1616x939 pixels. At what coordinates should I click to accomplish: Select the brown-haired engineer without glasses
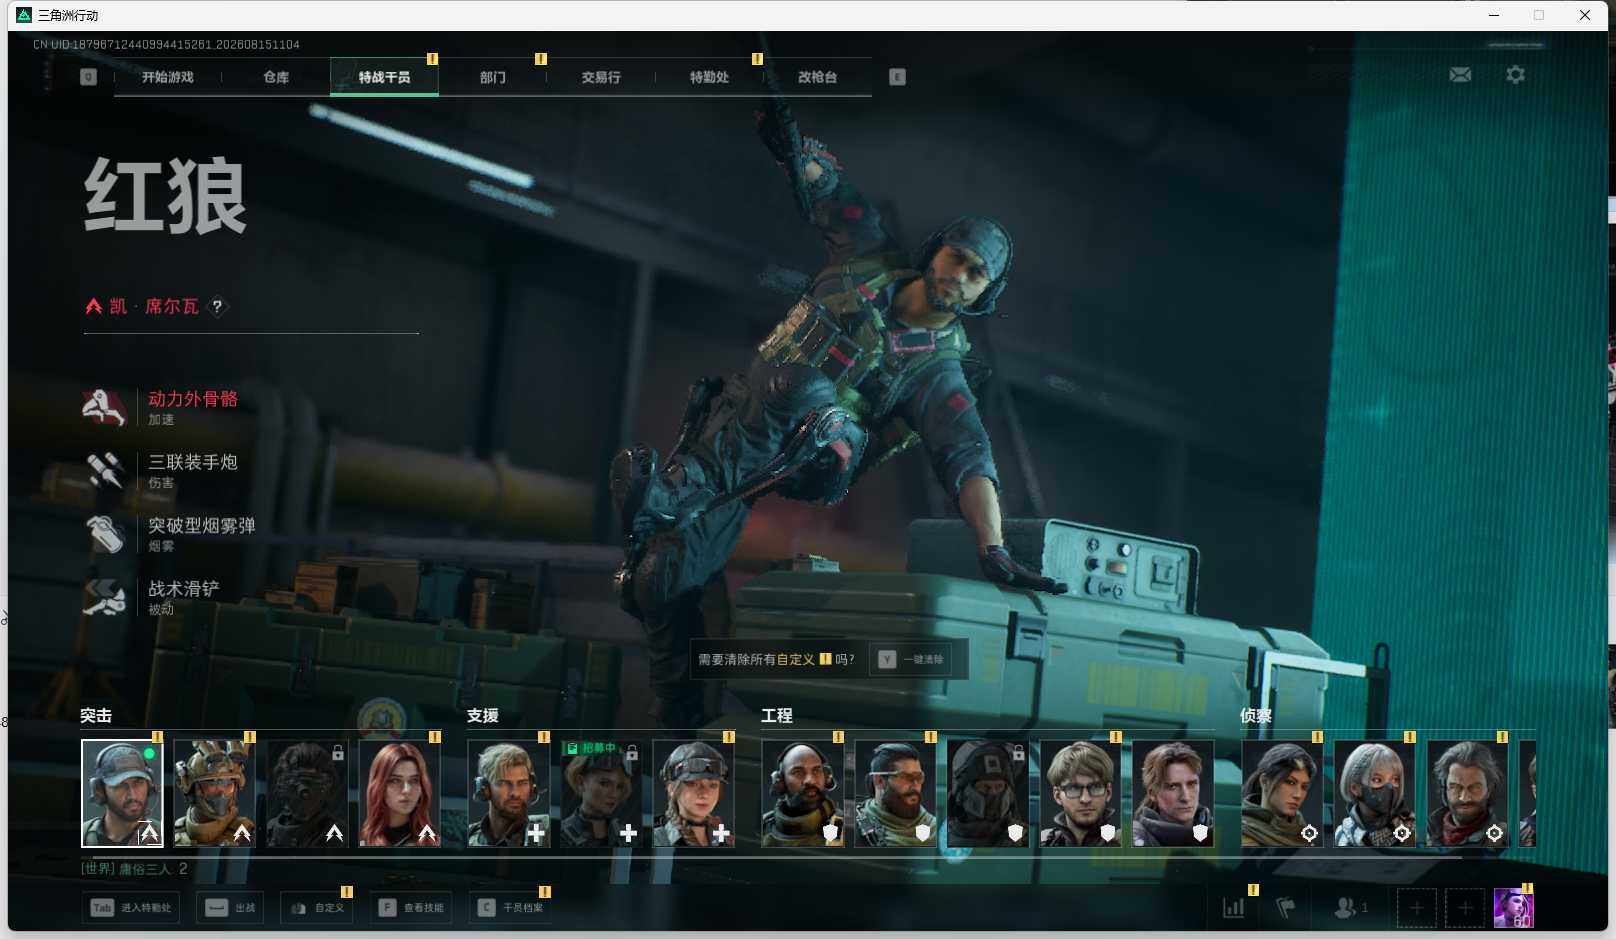point(1172,793)
